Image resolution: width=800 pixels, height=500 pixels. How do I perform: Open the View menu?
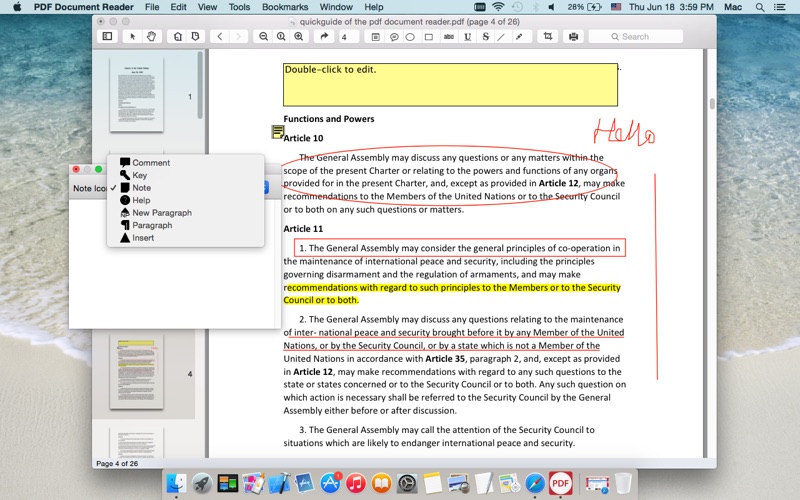click(x=207, y=7)
